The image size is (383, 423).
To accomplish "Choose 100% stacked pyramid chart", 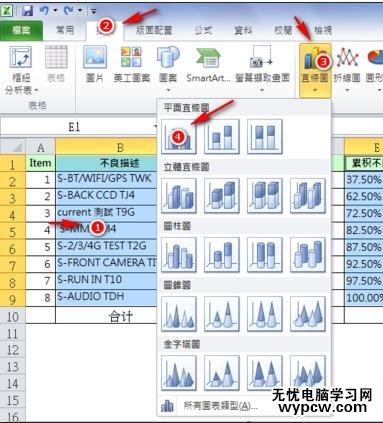I will point(265,373).
